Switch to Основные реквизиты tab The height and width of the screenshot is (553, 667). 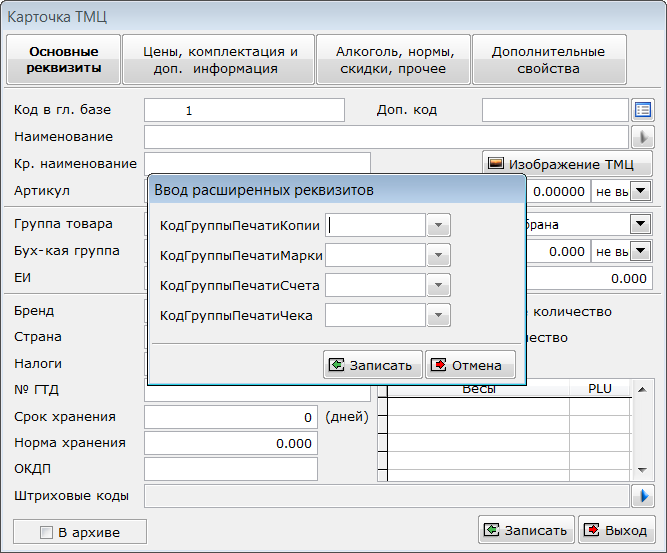(64, 60)
